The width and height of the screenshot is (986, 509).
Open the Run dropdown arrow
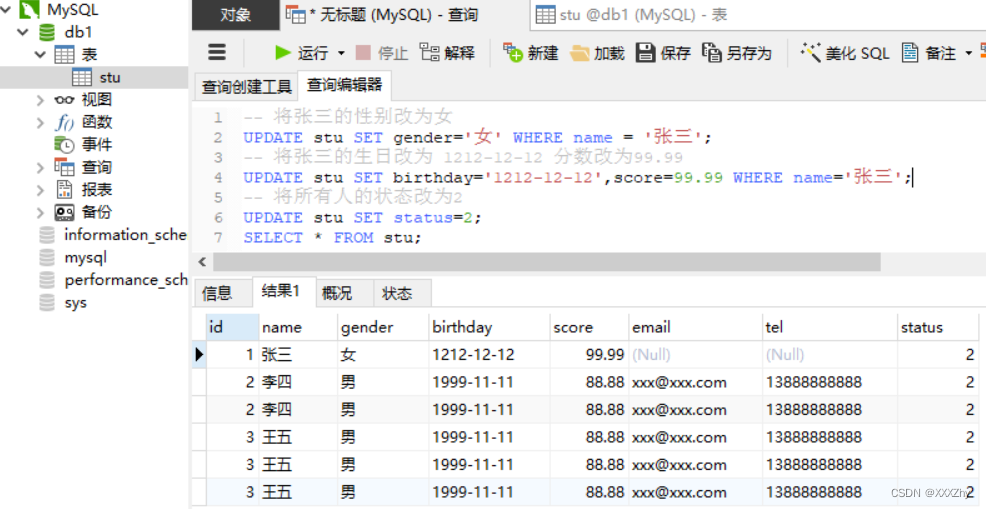pos(341,53)
